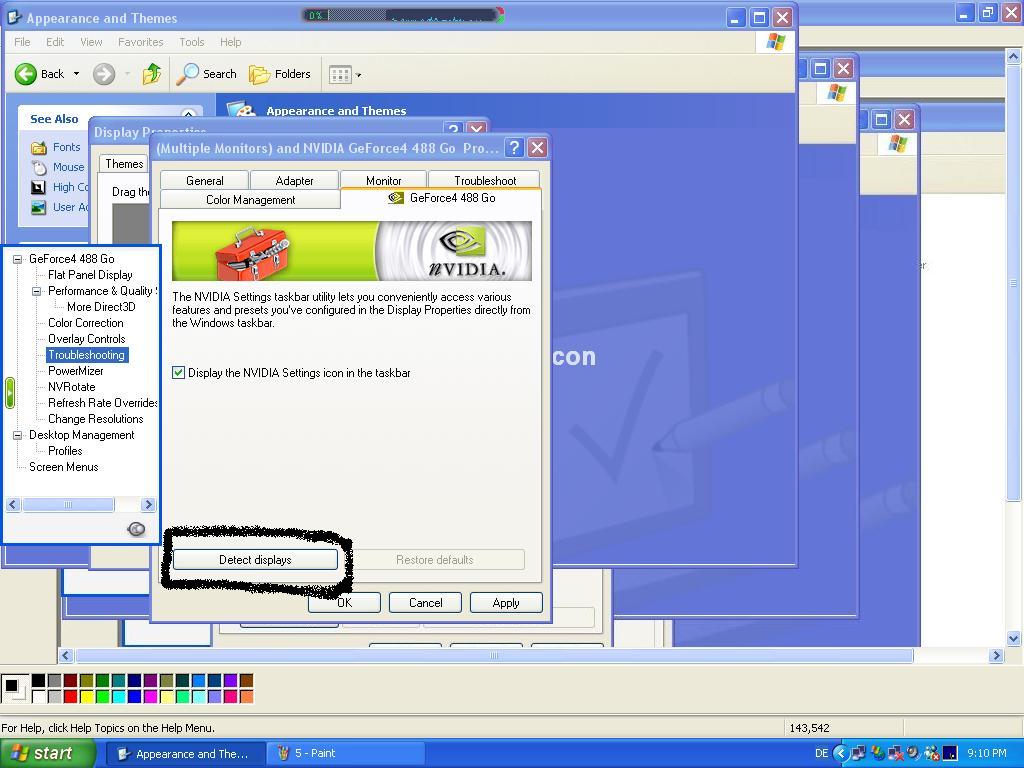Click the dark blue square tray icon
Viewport: 1024px width, 768px height.
tap(950, 753)
